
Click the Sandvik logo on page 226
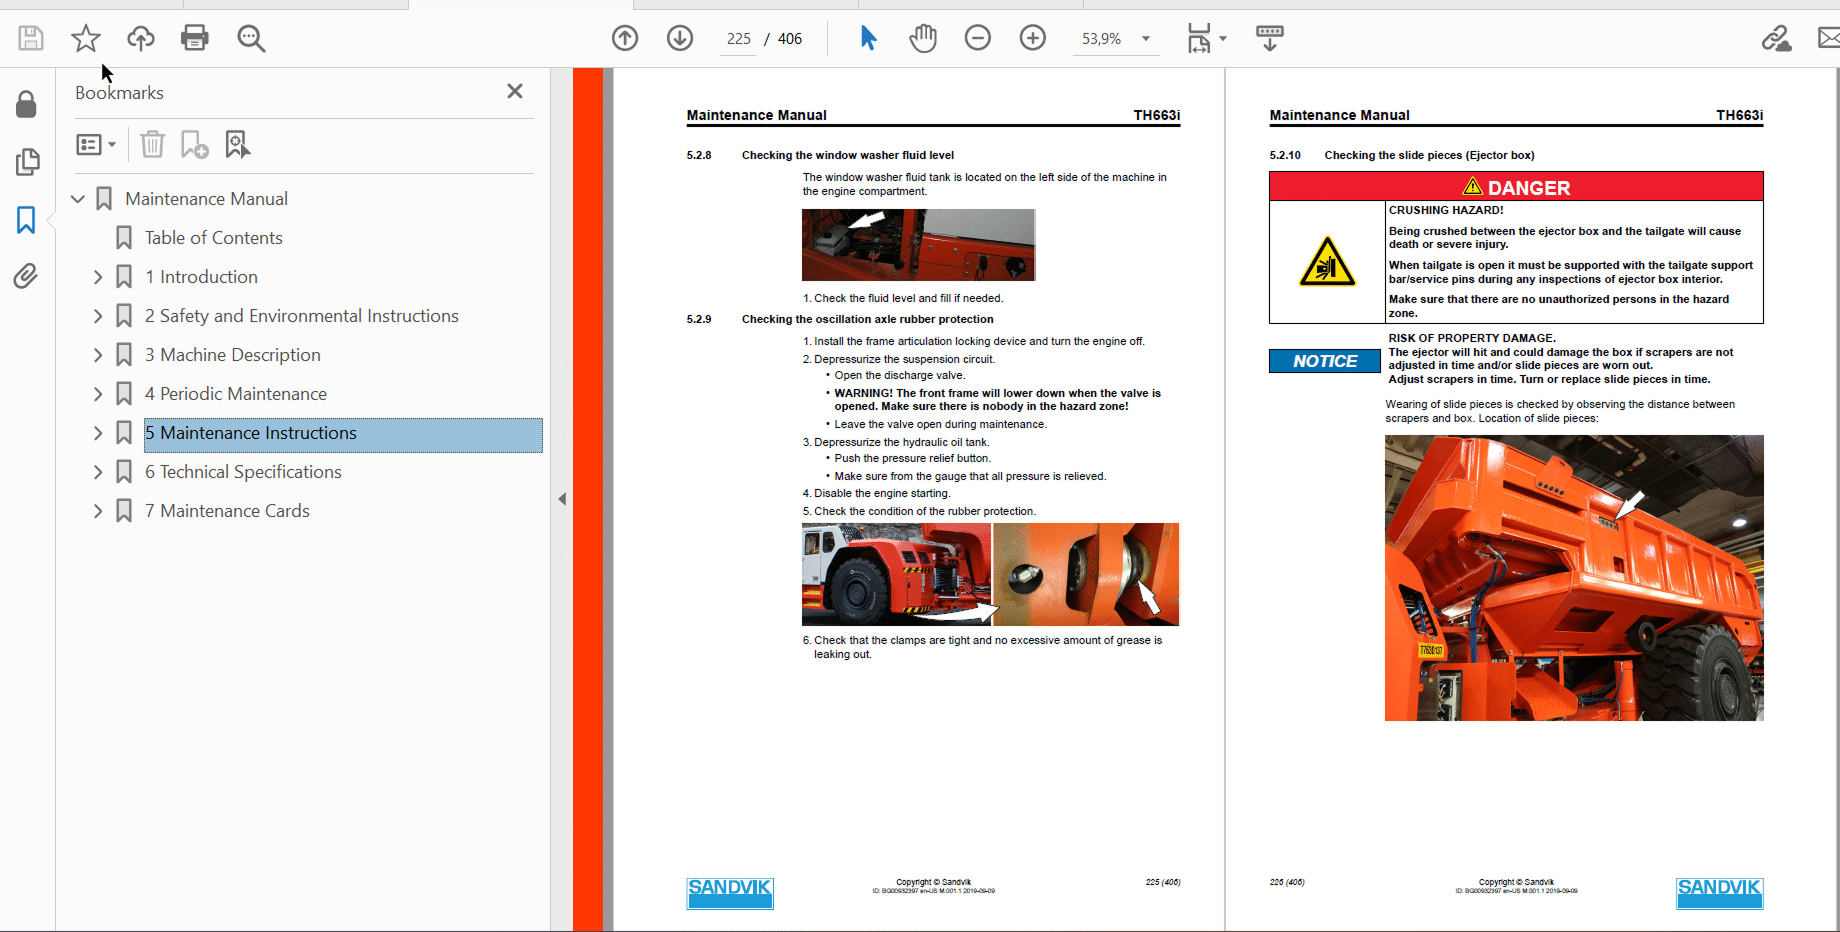(x=1719, y=893)
